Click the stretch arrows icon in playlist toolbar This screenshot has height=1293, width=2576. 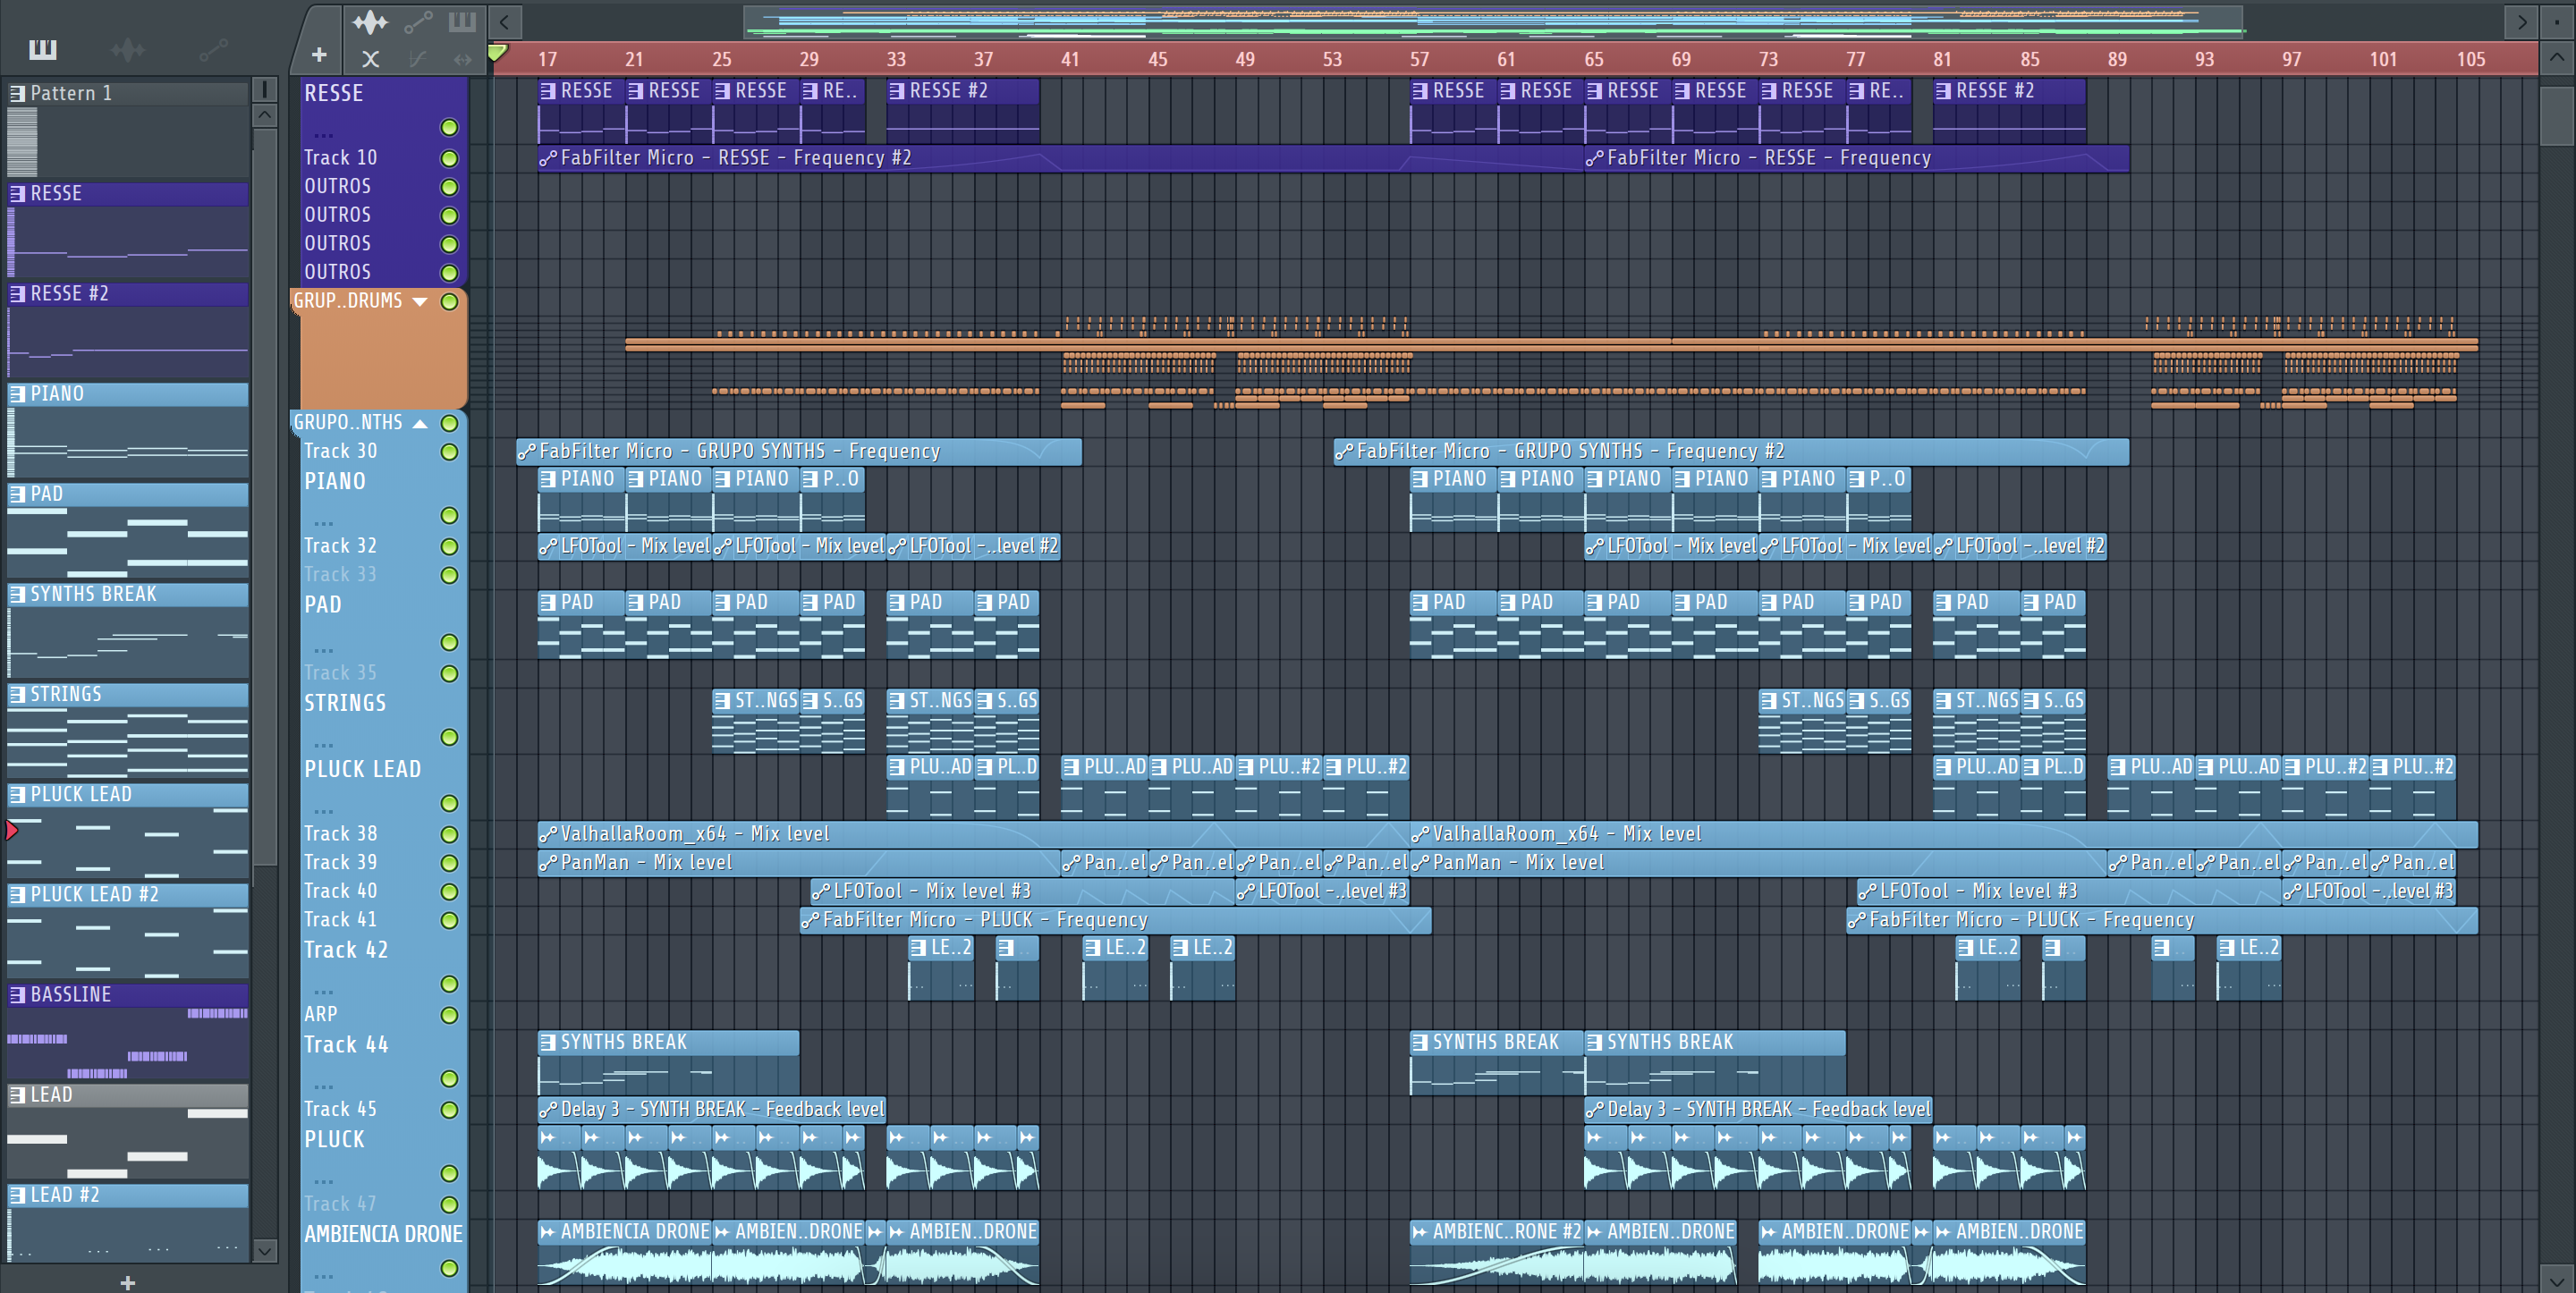[462, 59]
